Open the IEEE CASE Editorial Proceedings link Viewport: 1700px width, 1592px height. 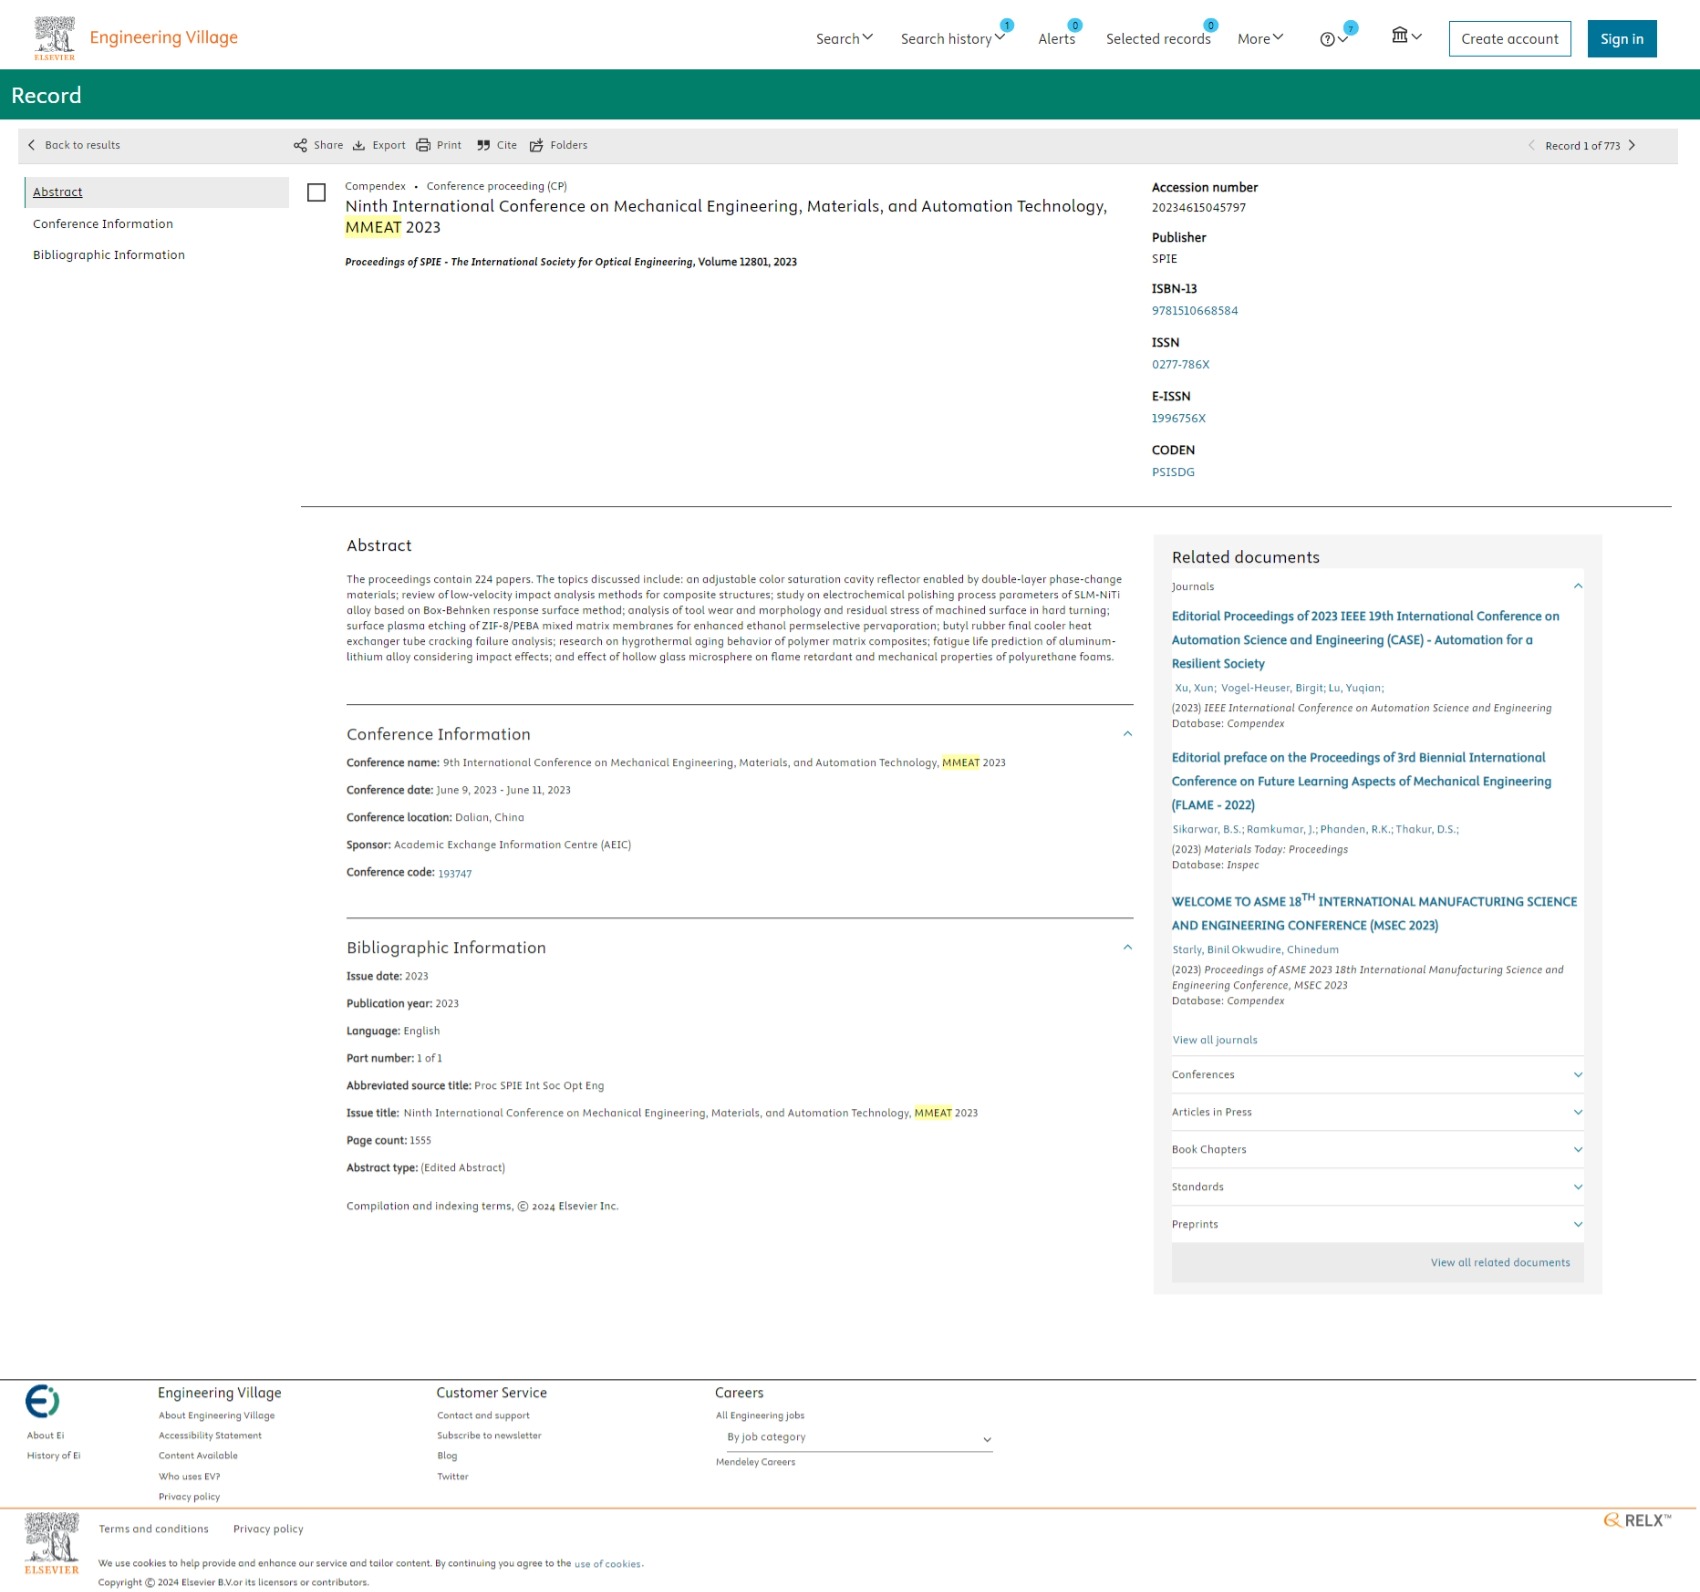pyautogui.click(x=1365, y=640)
